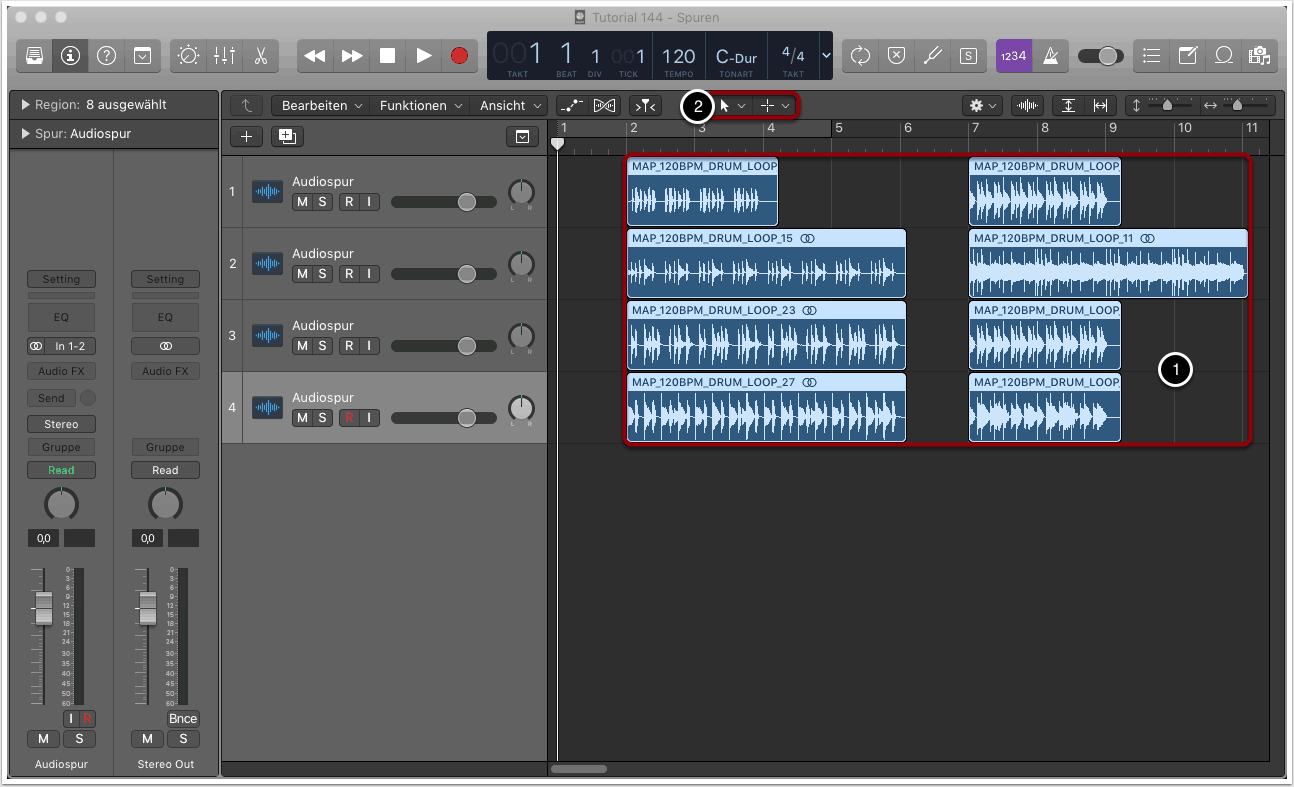Open the Bearbeiten menu
This screenshot has width=1294, height=787.
click(x=320, y=105)
